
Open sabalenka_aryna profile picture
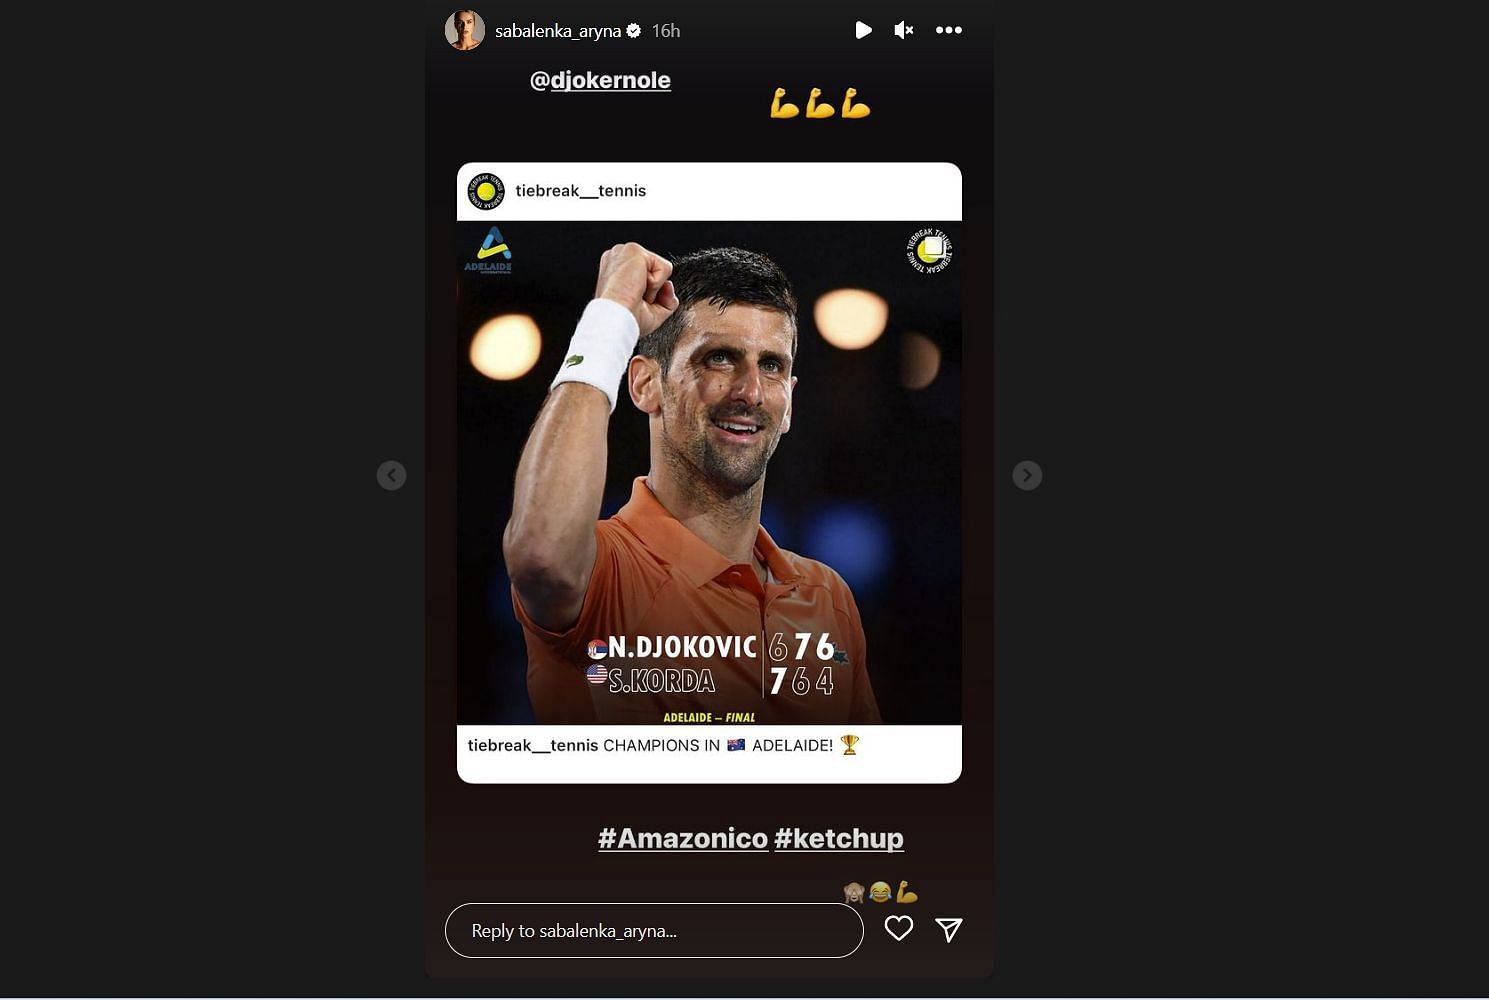464,30
